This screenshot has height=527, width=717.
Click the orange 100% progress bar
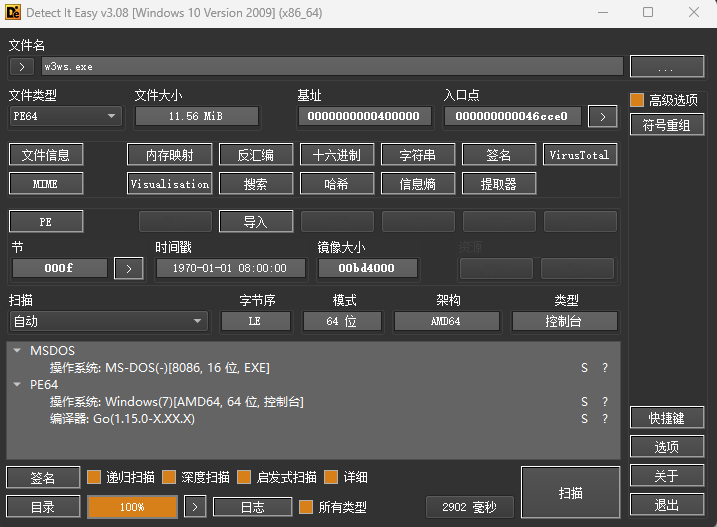tap(132, 507)
